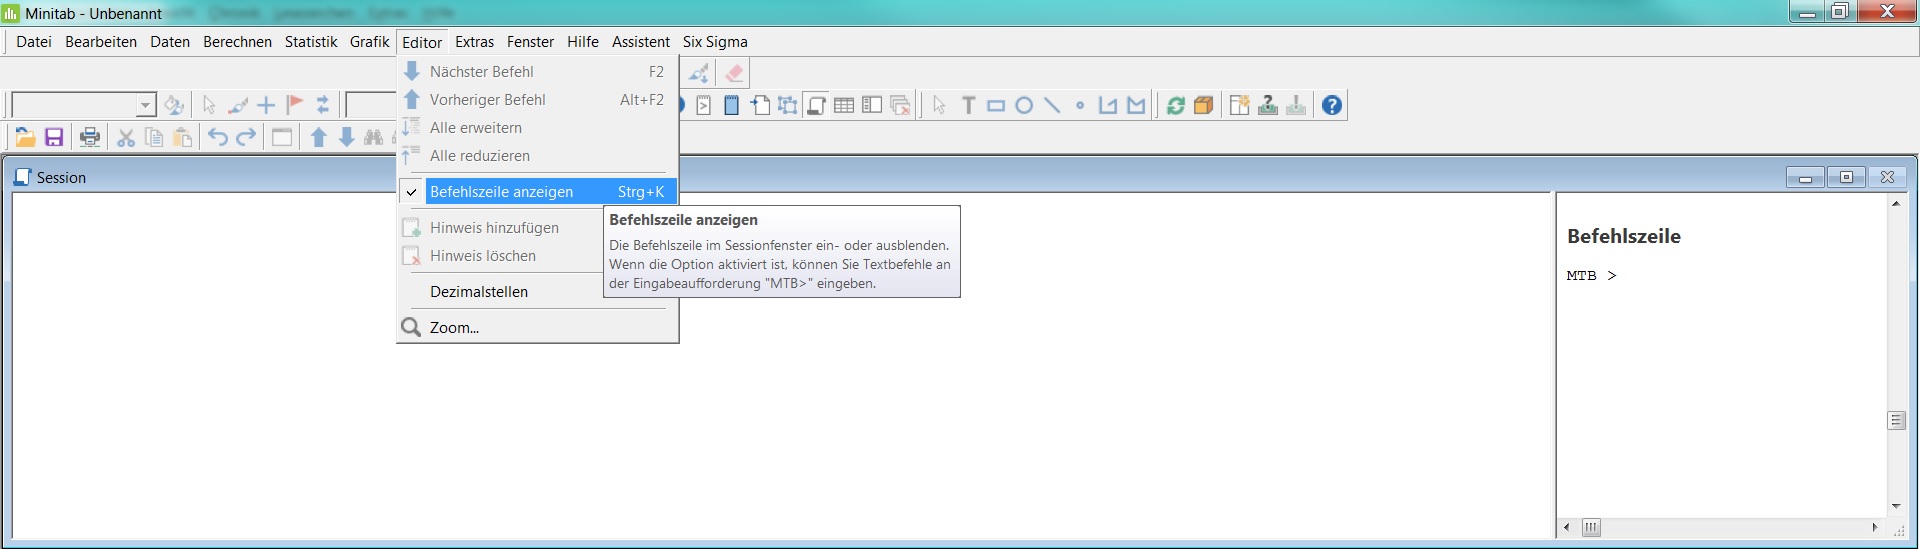Toggle the checked Befehlszeile anzeigen option
This screenshot has width=1920, height=549.
pyautogui.click(x=538, y=191)
